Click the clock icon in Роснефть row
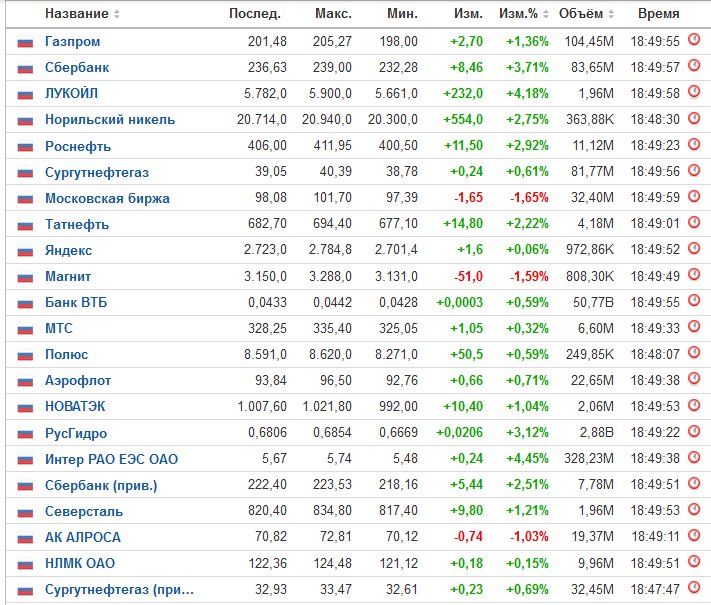The width and height of the screenshot is (711, 605). (x=694, y=144)
